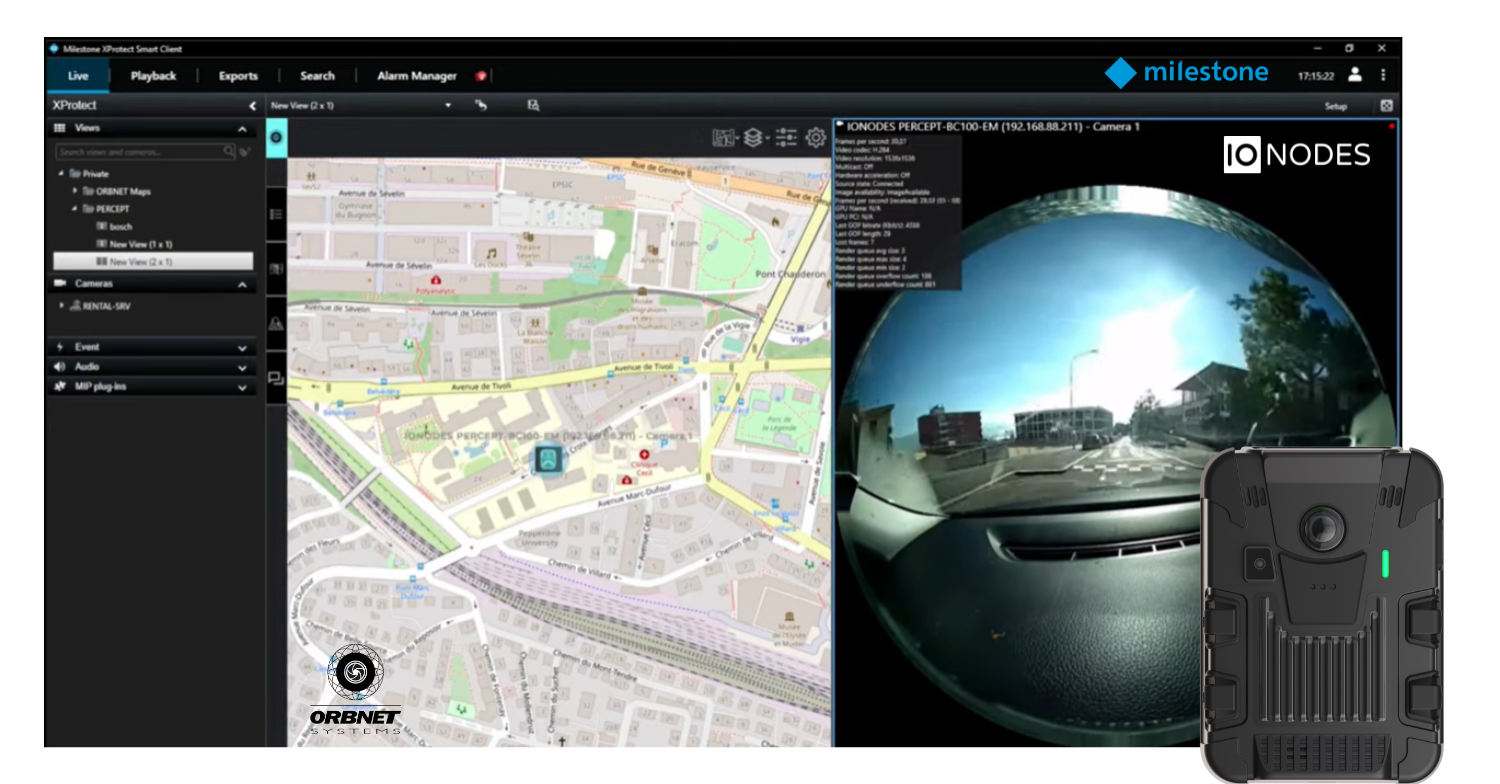This screenshot has width=1500, height=784.
Task: Open the New View (2 x 1) dropdown
Action: click(447, 105)
